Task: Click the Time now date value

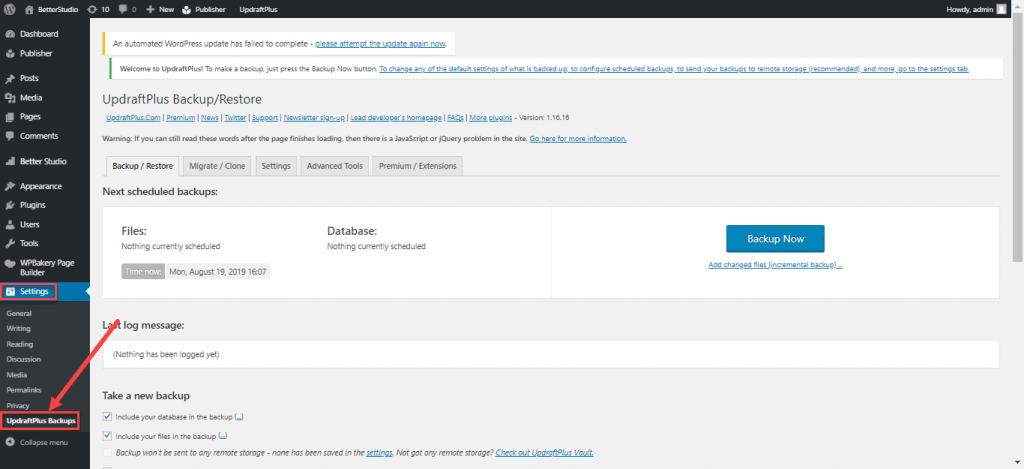Action: (218, 271)
